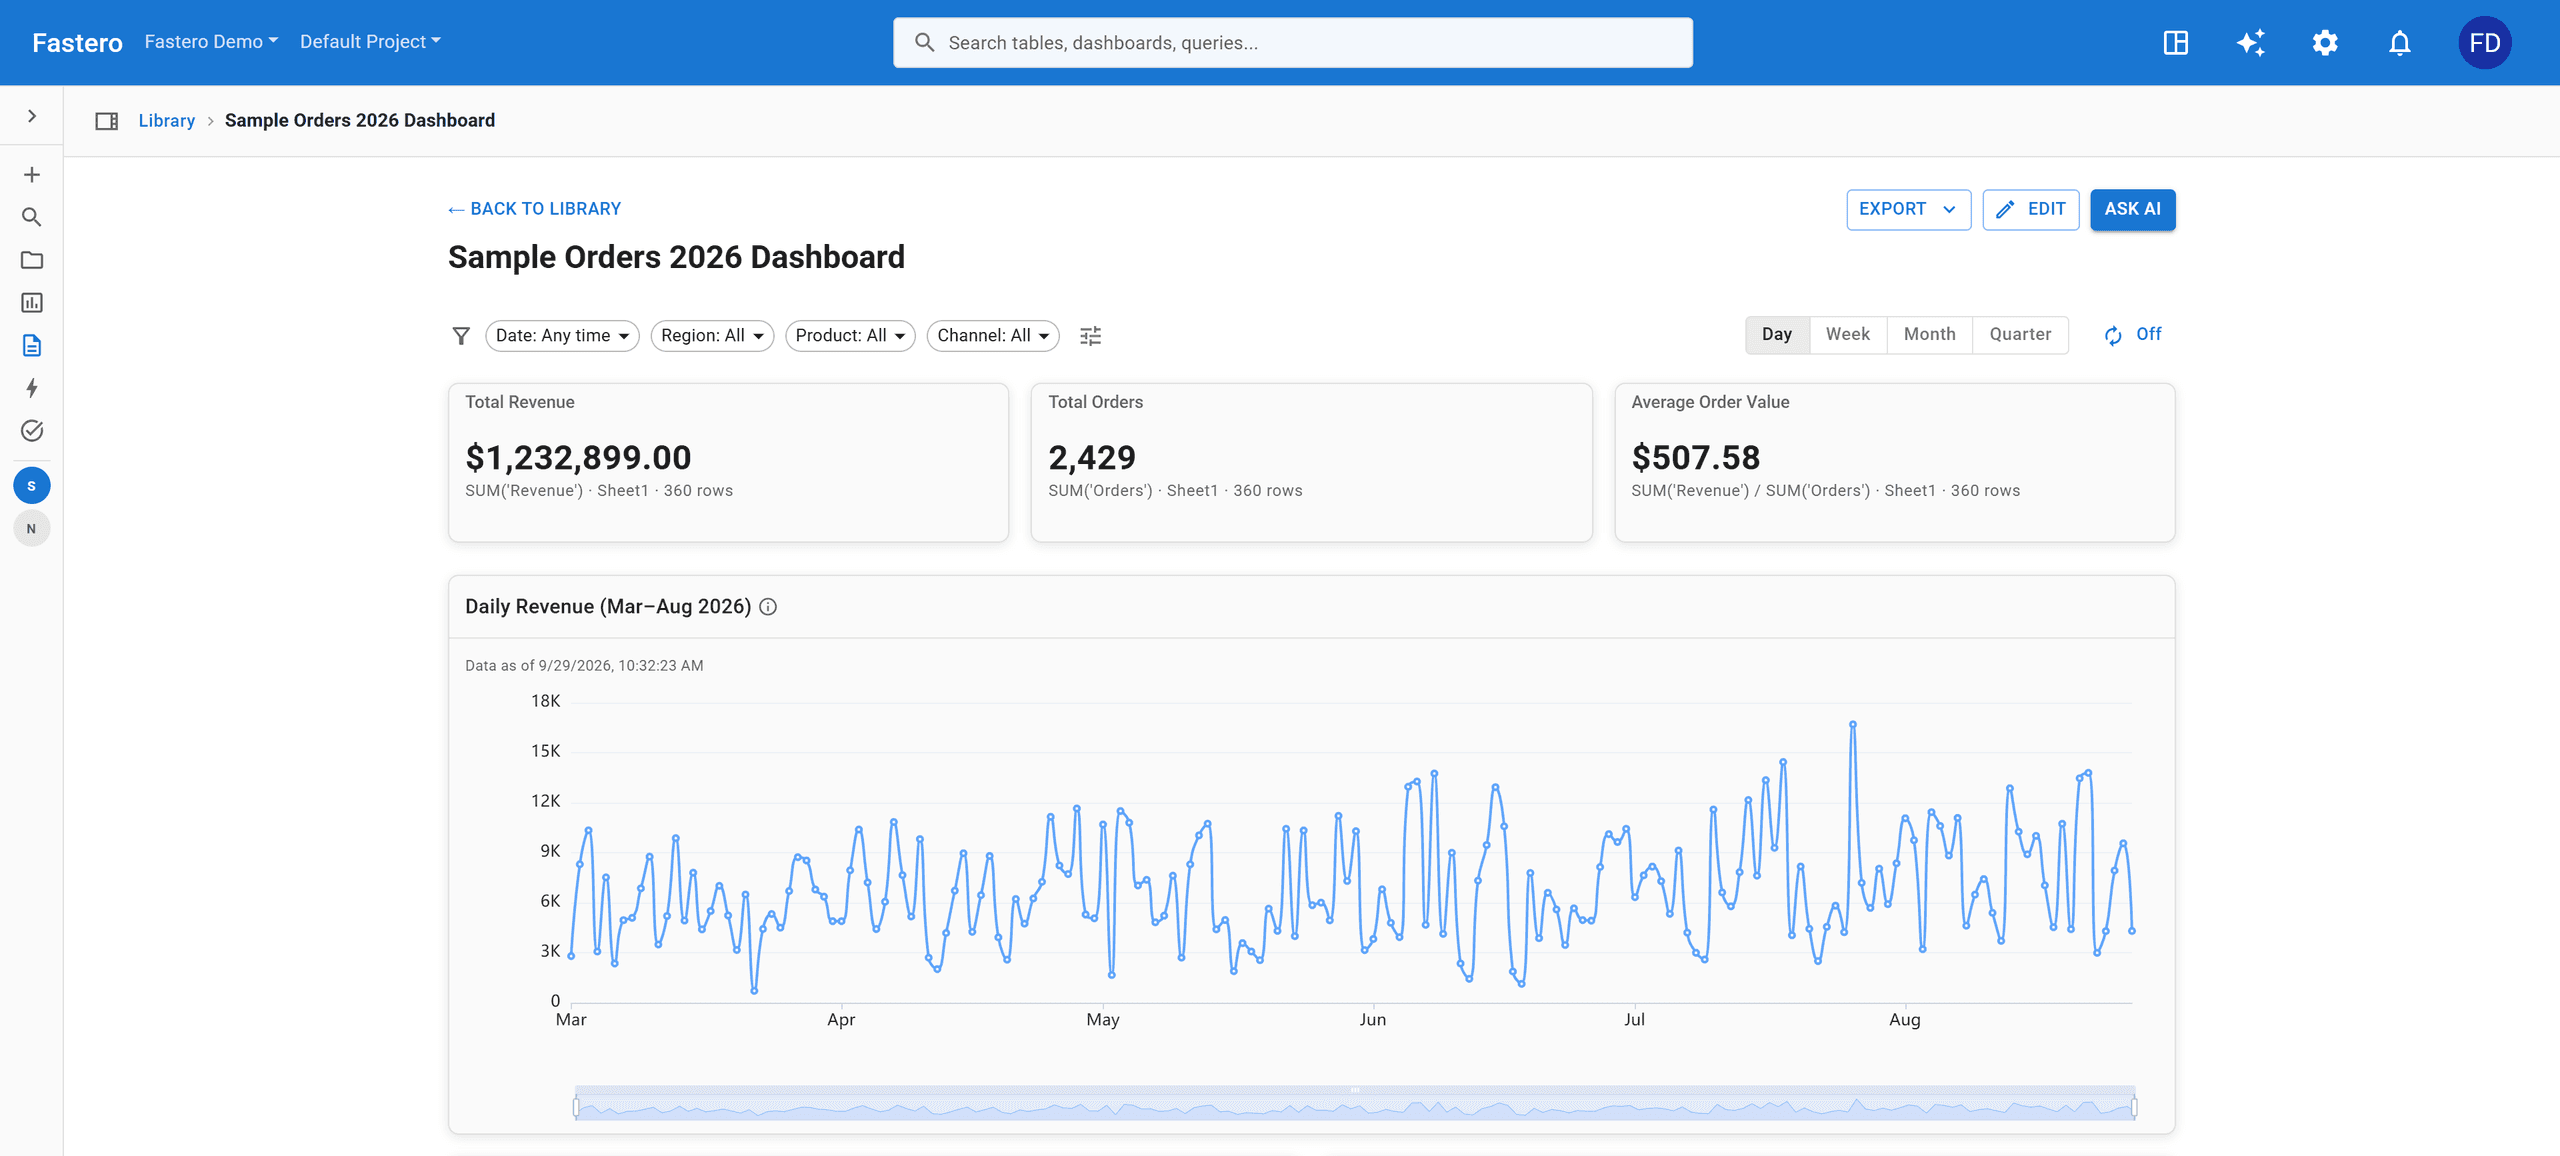Open the FD user avatar menu
This screenshot has width=2560, height=1156.
pyautogui.click(x=2485, y=43)
